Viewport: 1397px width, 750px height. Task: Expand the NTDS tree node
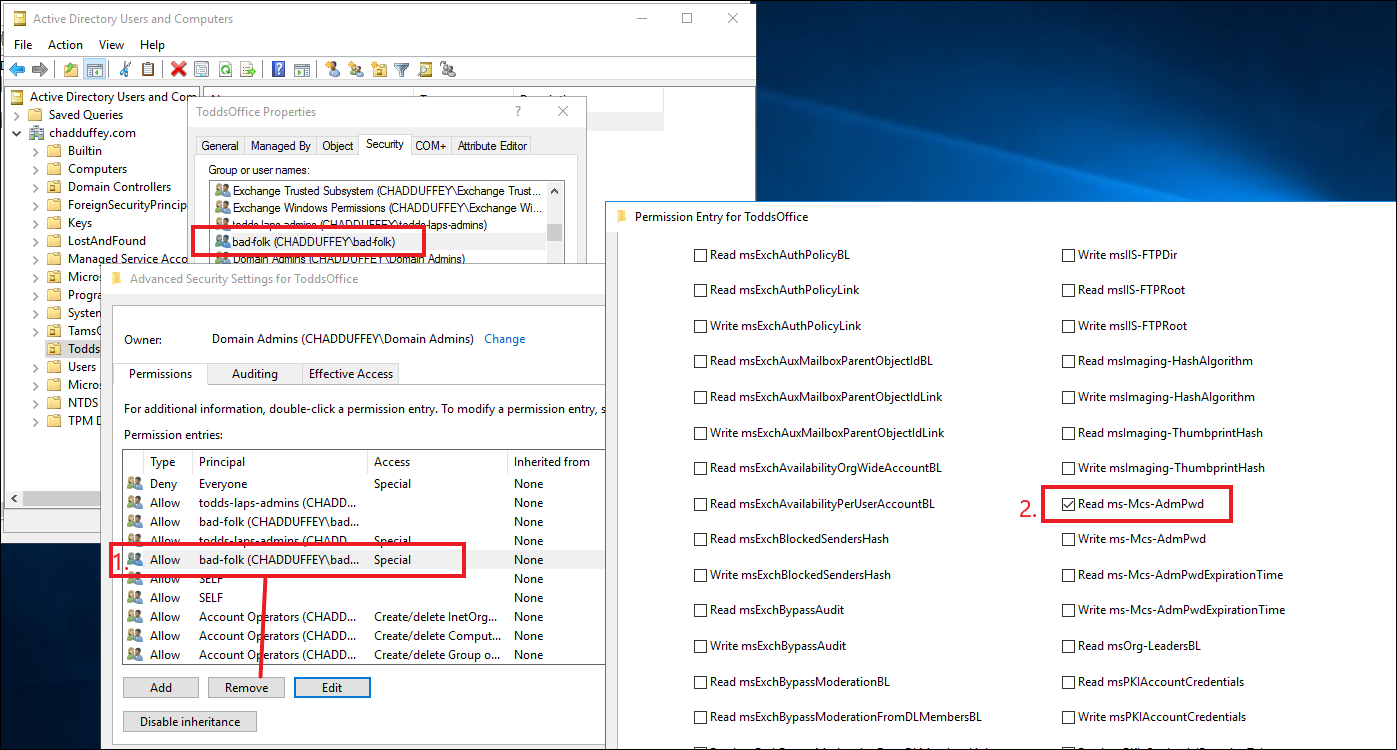36,403
